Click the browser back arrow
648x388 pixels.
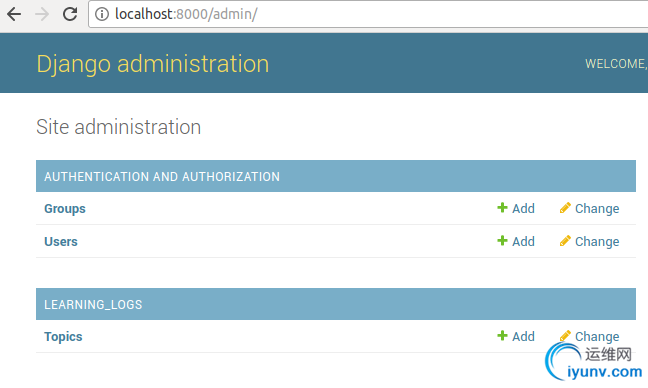pos(14,14)
